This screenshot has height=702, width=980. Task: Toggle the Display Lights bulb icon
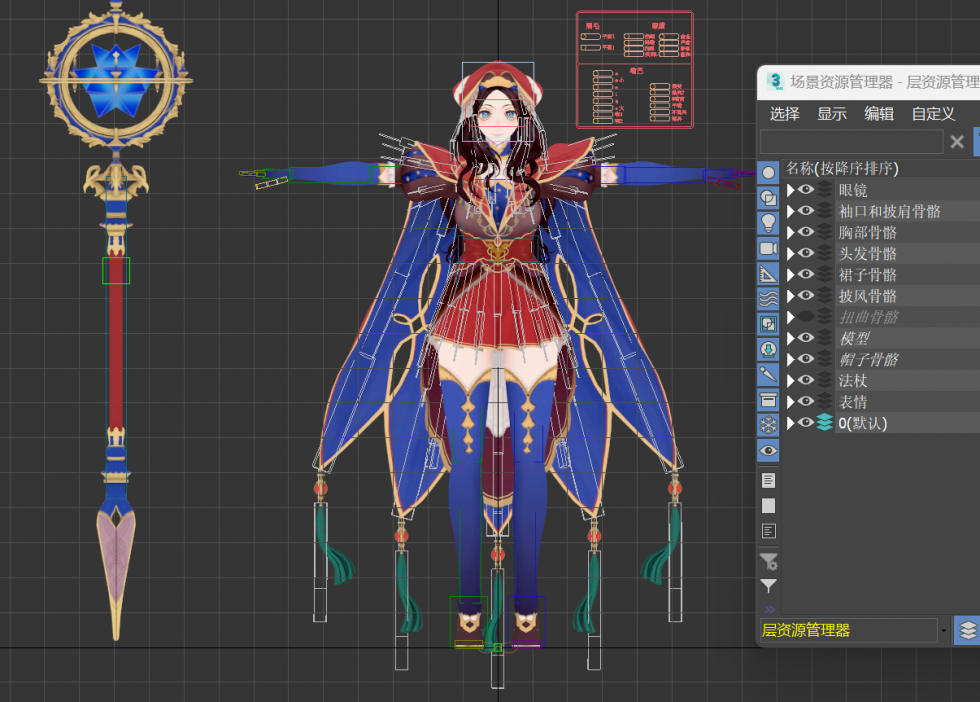pos(768,223)
